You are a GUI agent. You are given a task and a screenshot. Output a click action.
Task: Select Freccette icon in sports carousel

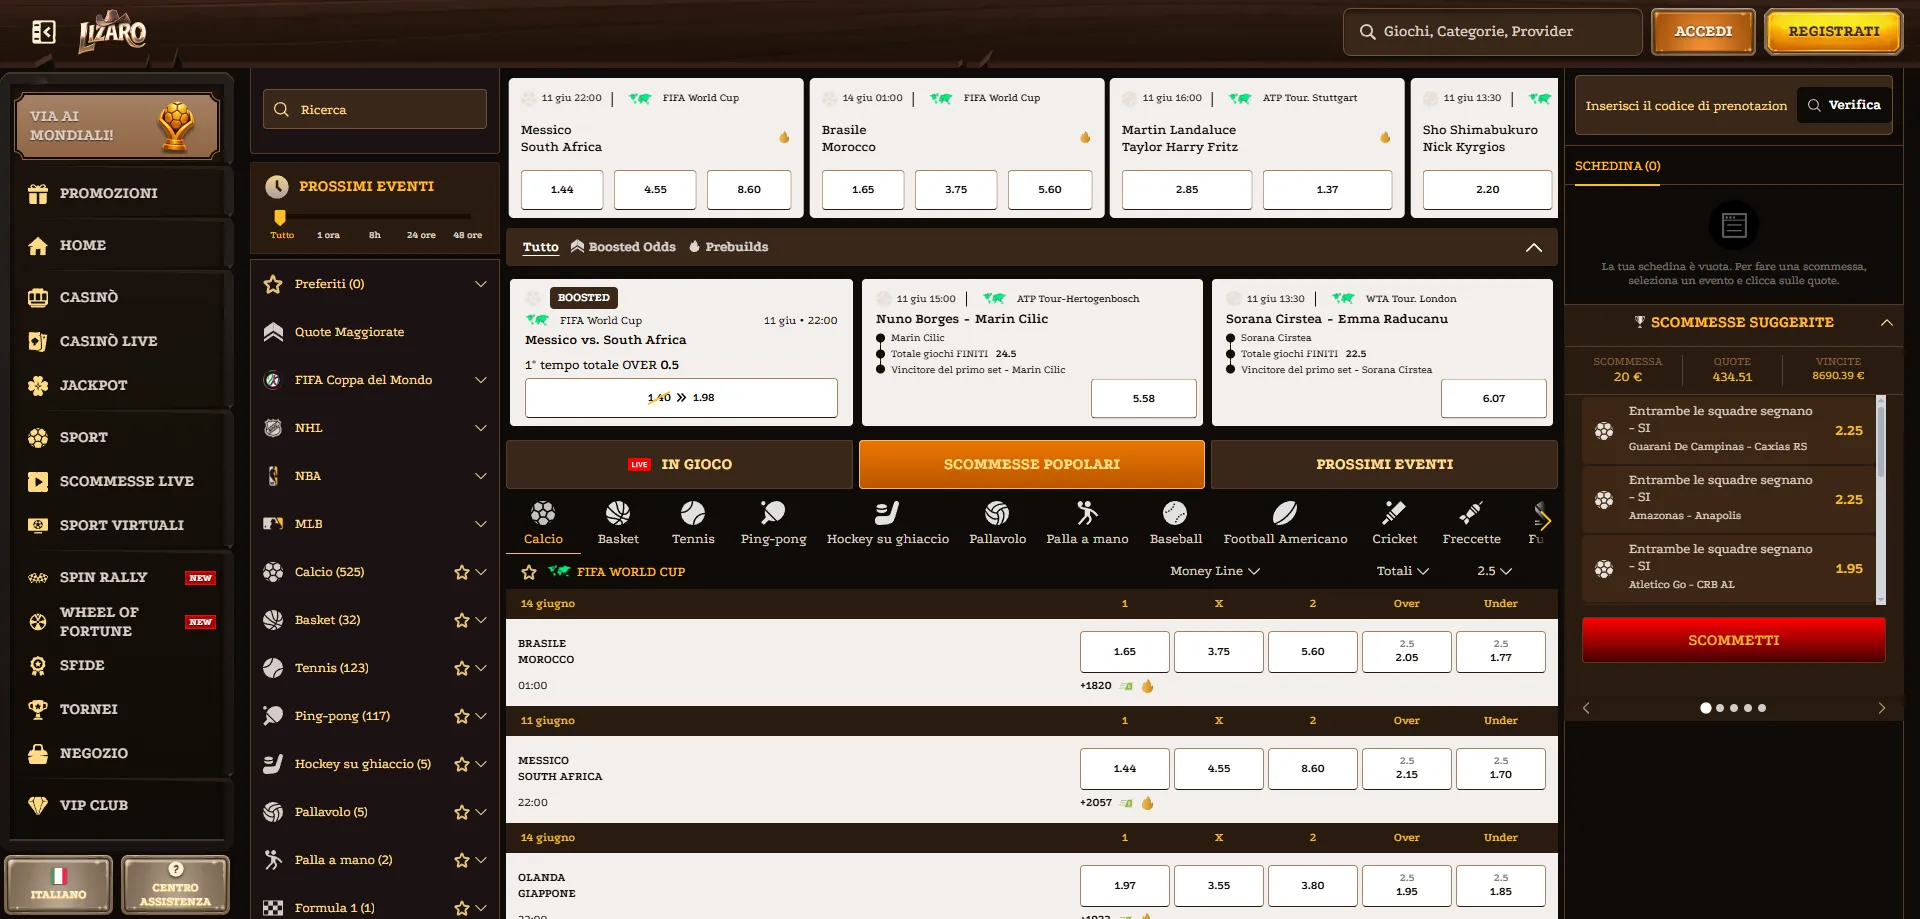point(1471,523)
